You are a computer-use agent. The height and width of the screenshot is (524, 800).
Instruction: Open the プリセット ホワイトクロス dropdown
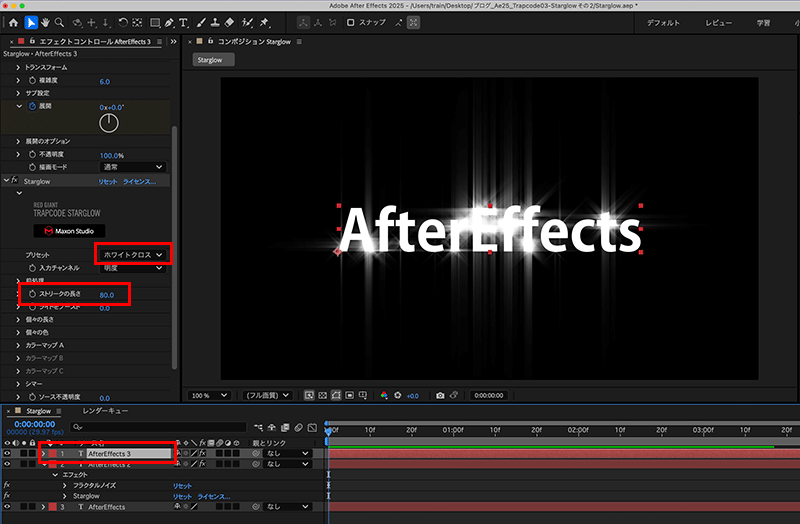tap(132, 254)
